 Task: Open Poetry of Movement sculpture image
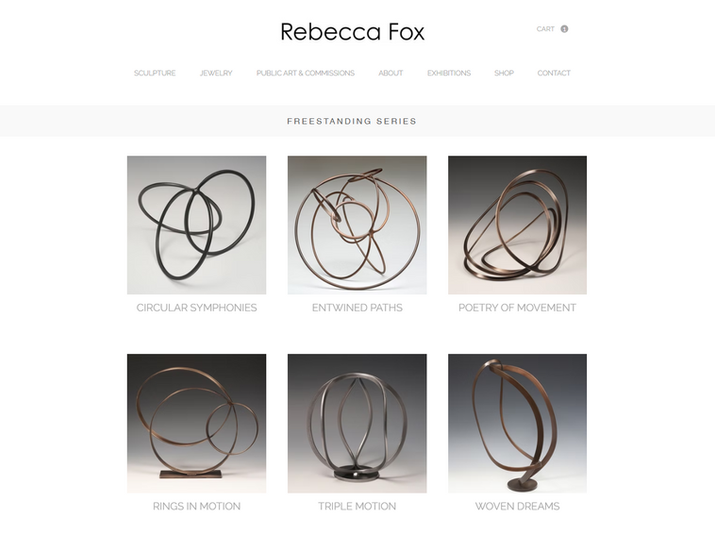pyautogui.click(x=517, y=225)
